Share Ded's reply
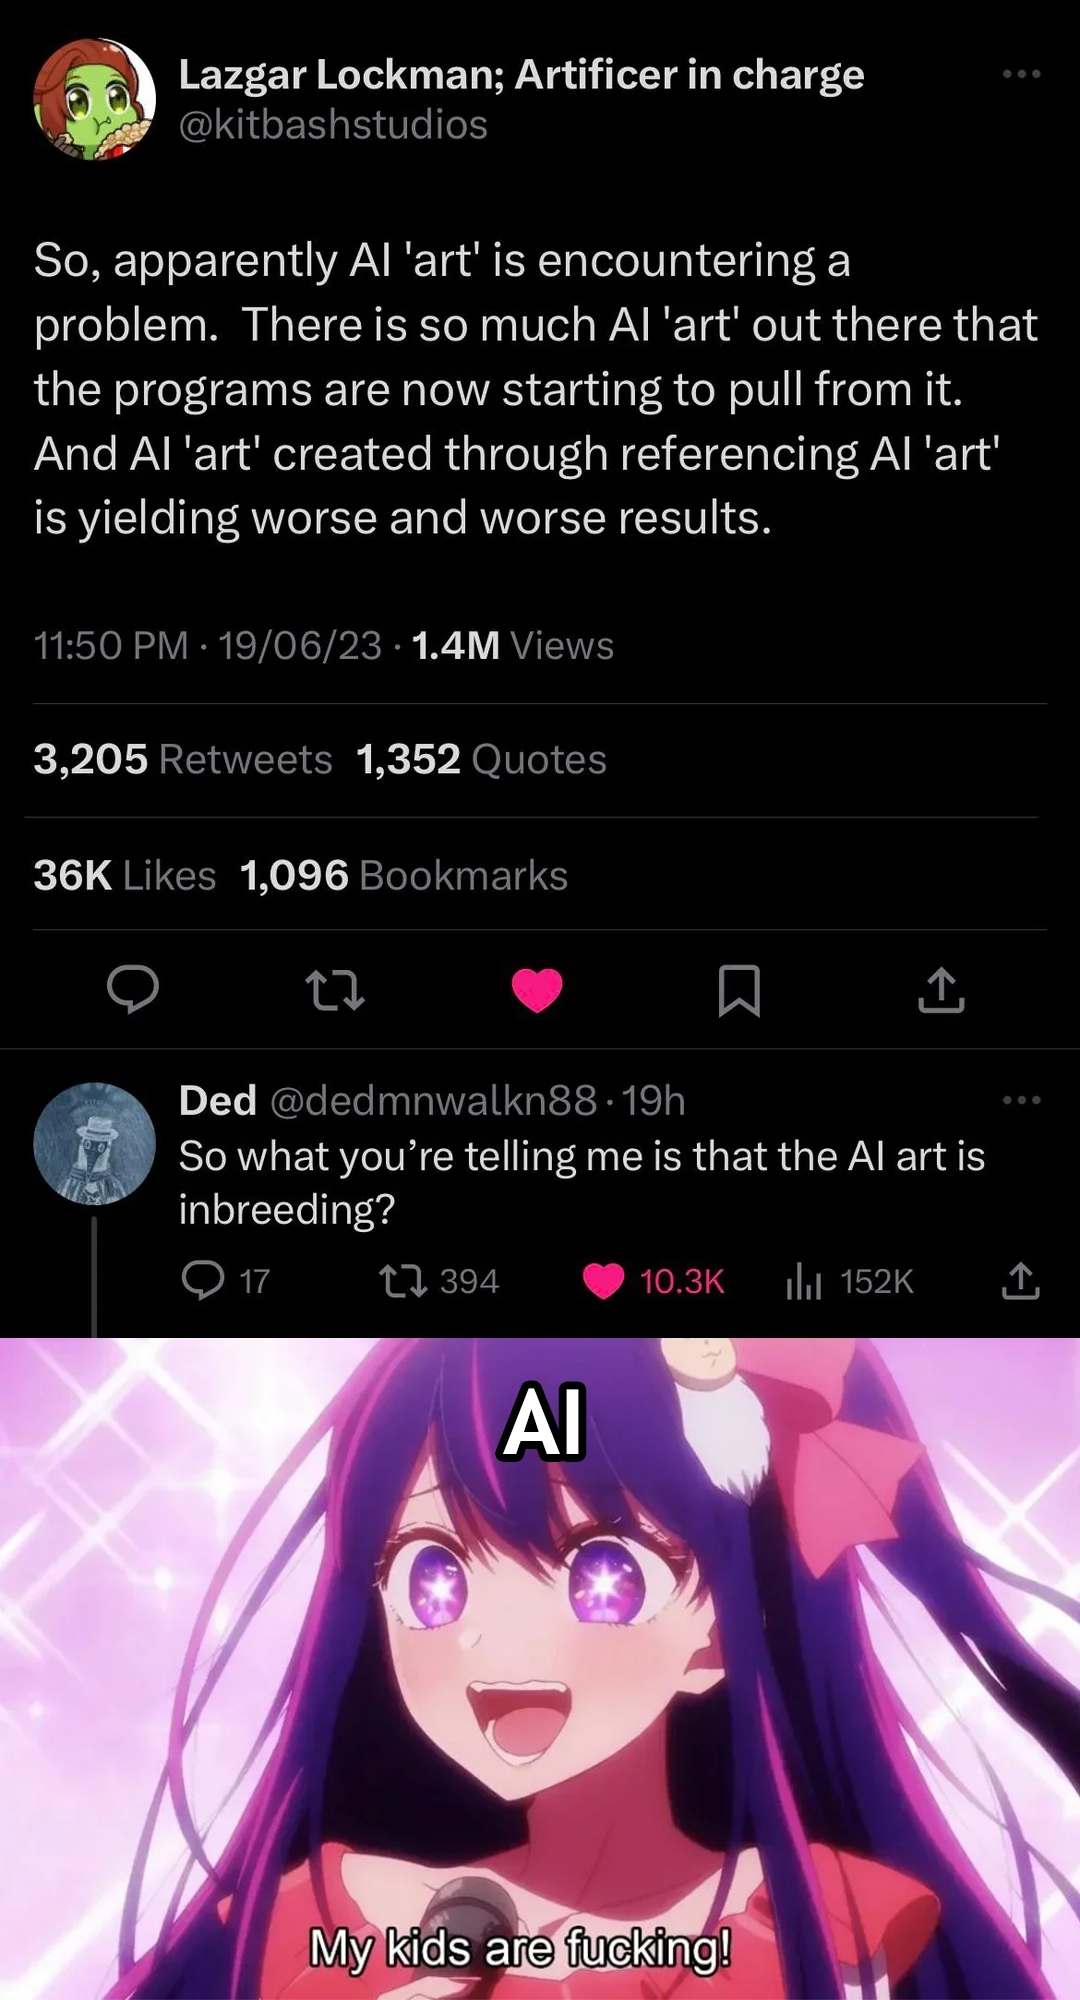This screenshot has height=2000, width=1080. [x=1021, y=1281]
